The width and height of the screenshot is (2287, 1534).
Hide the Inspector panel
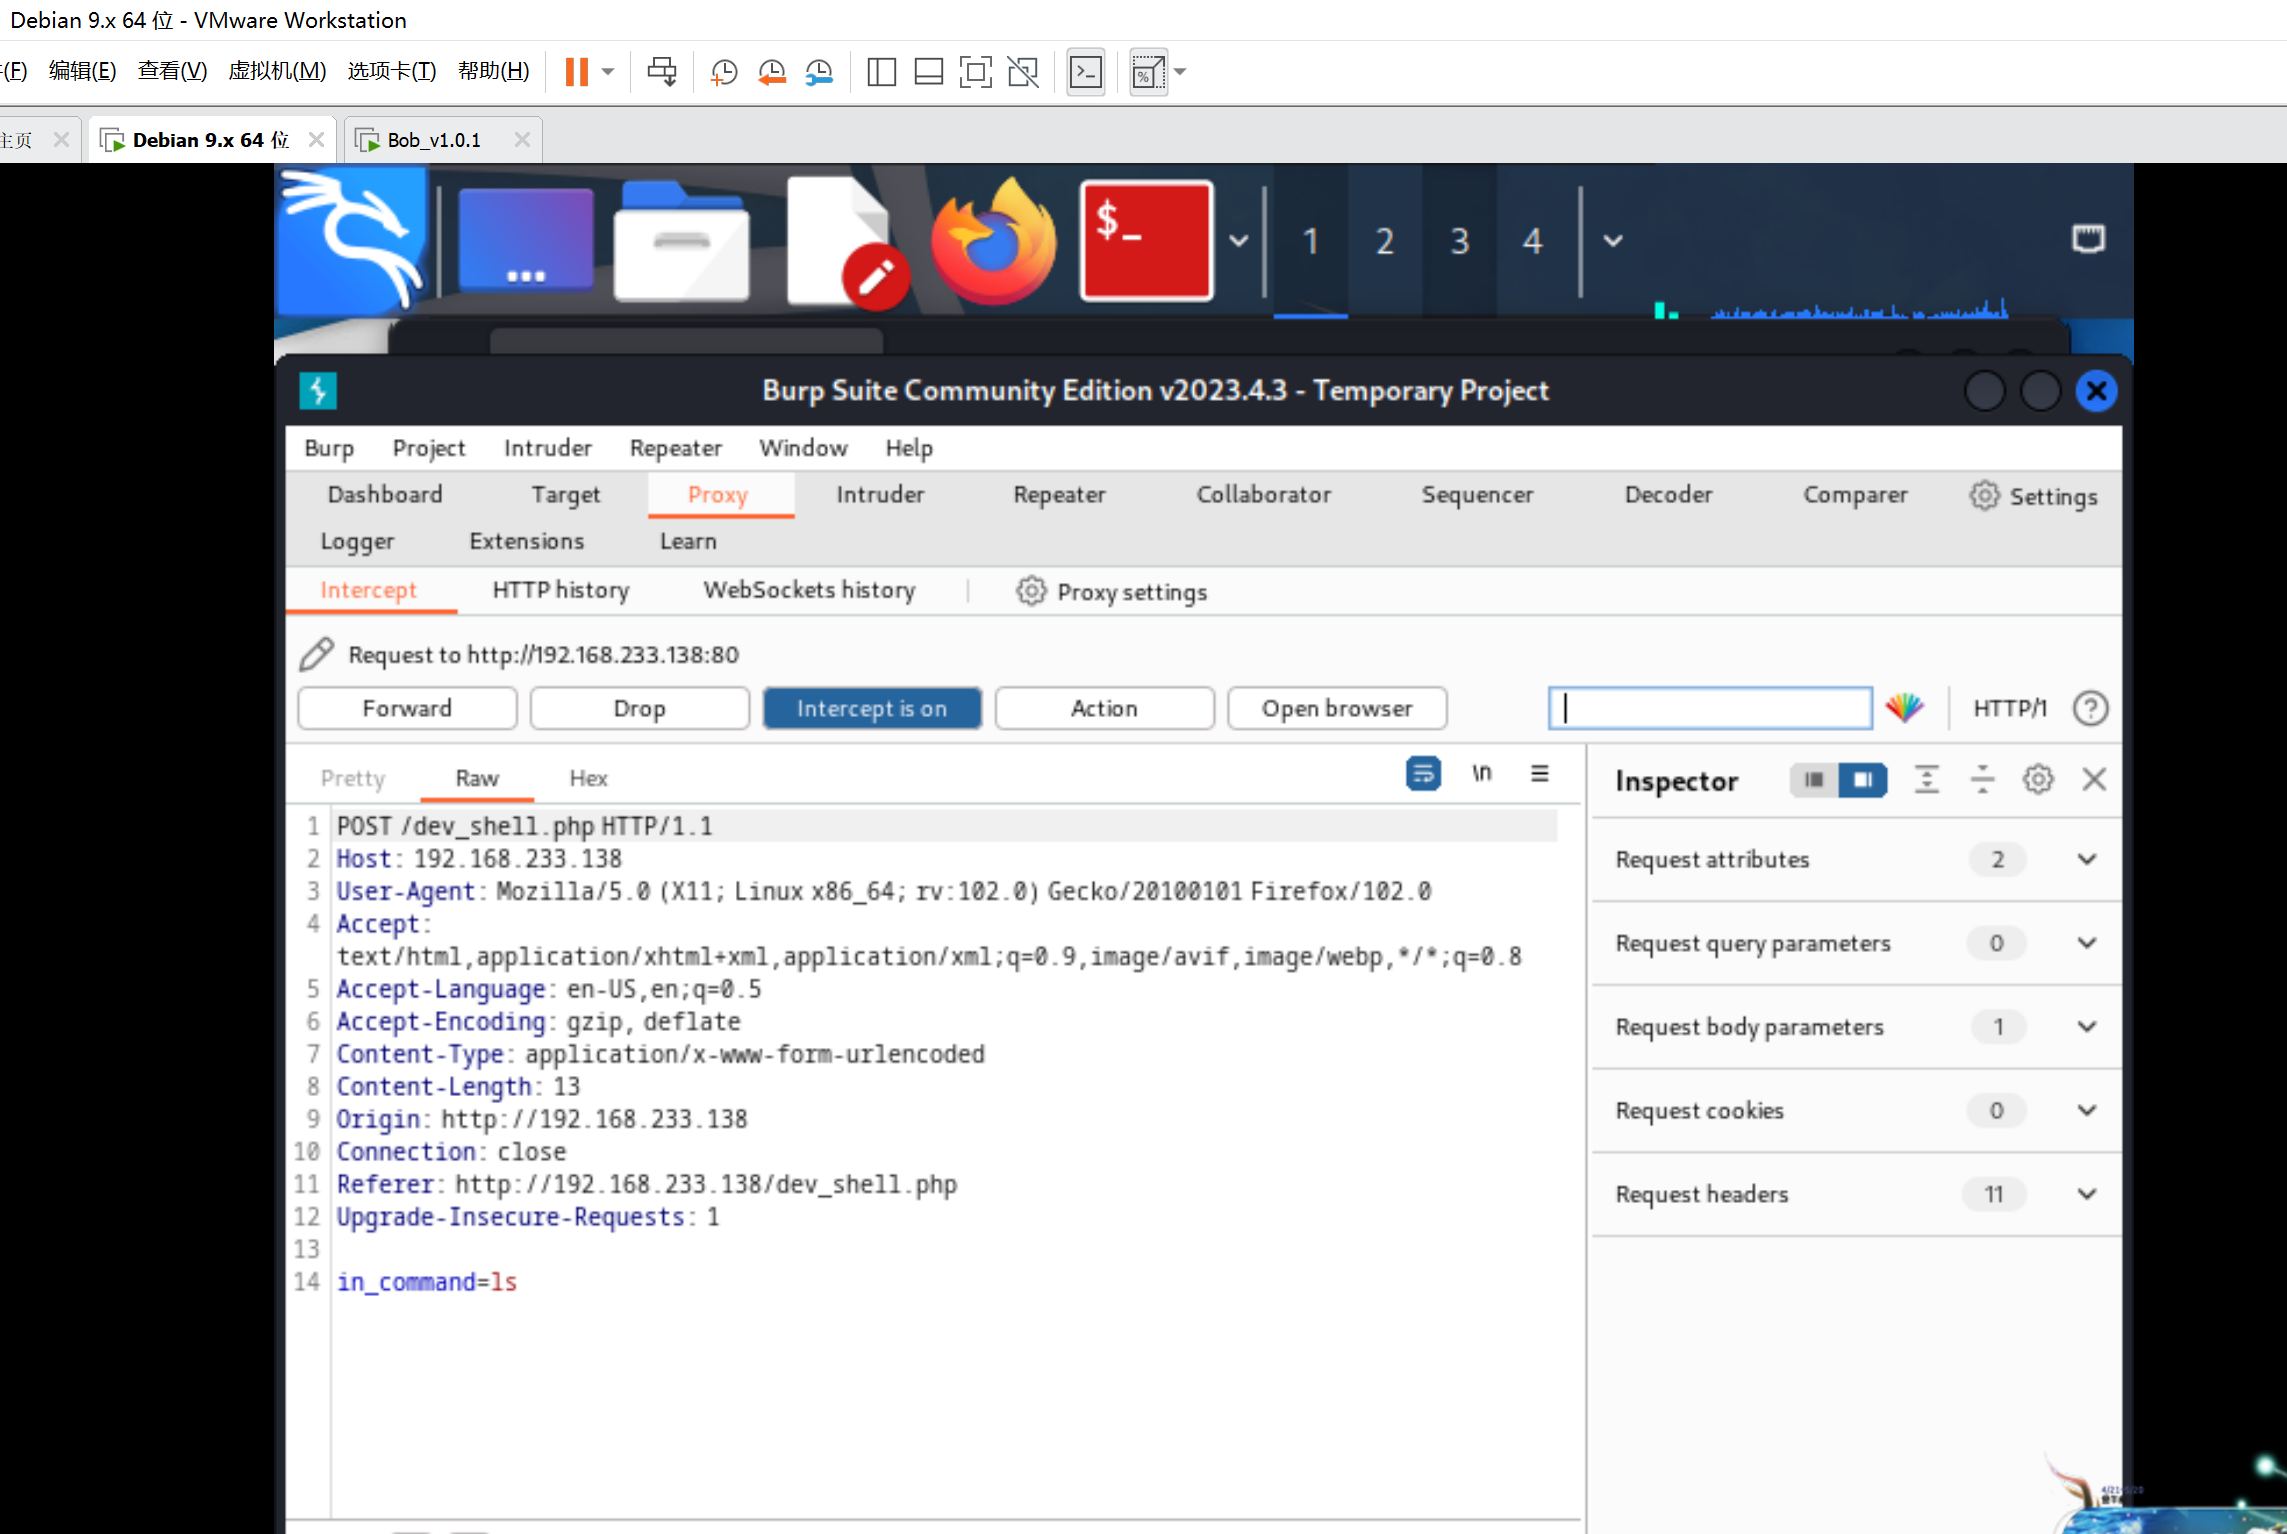coord(2094,779)
